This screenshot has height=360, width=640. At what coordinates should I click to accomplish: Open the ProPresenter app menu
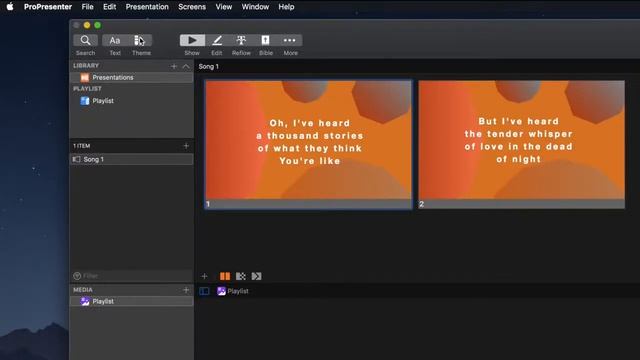click(48, 7)
